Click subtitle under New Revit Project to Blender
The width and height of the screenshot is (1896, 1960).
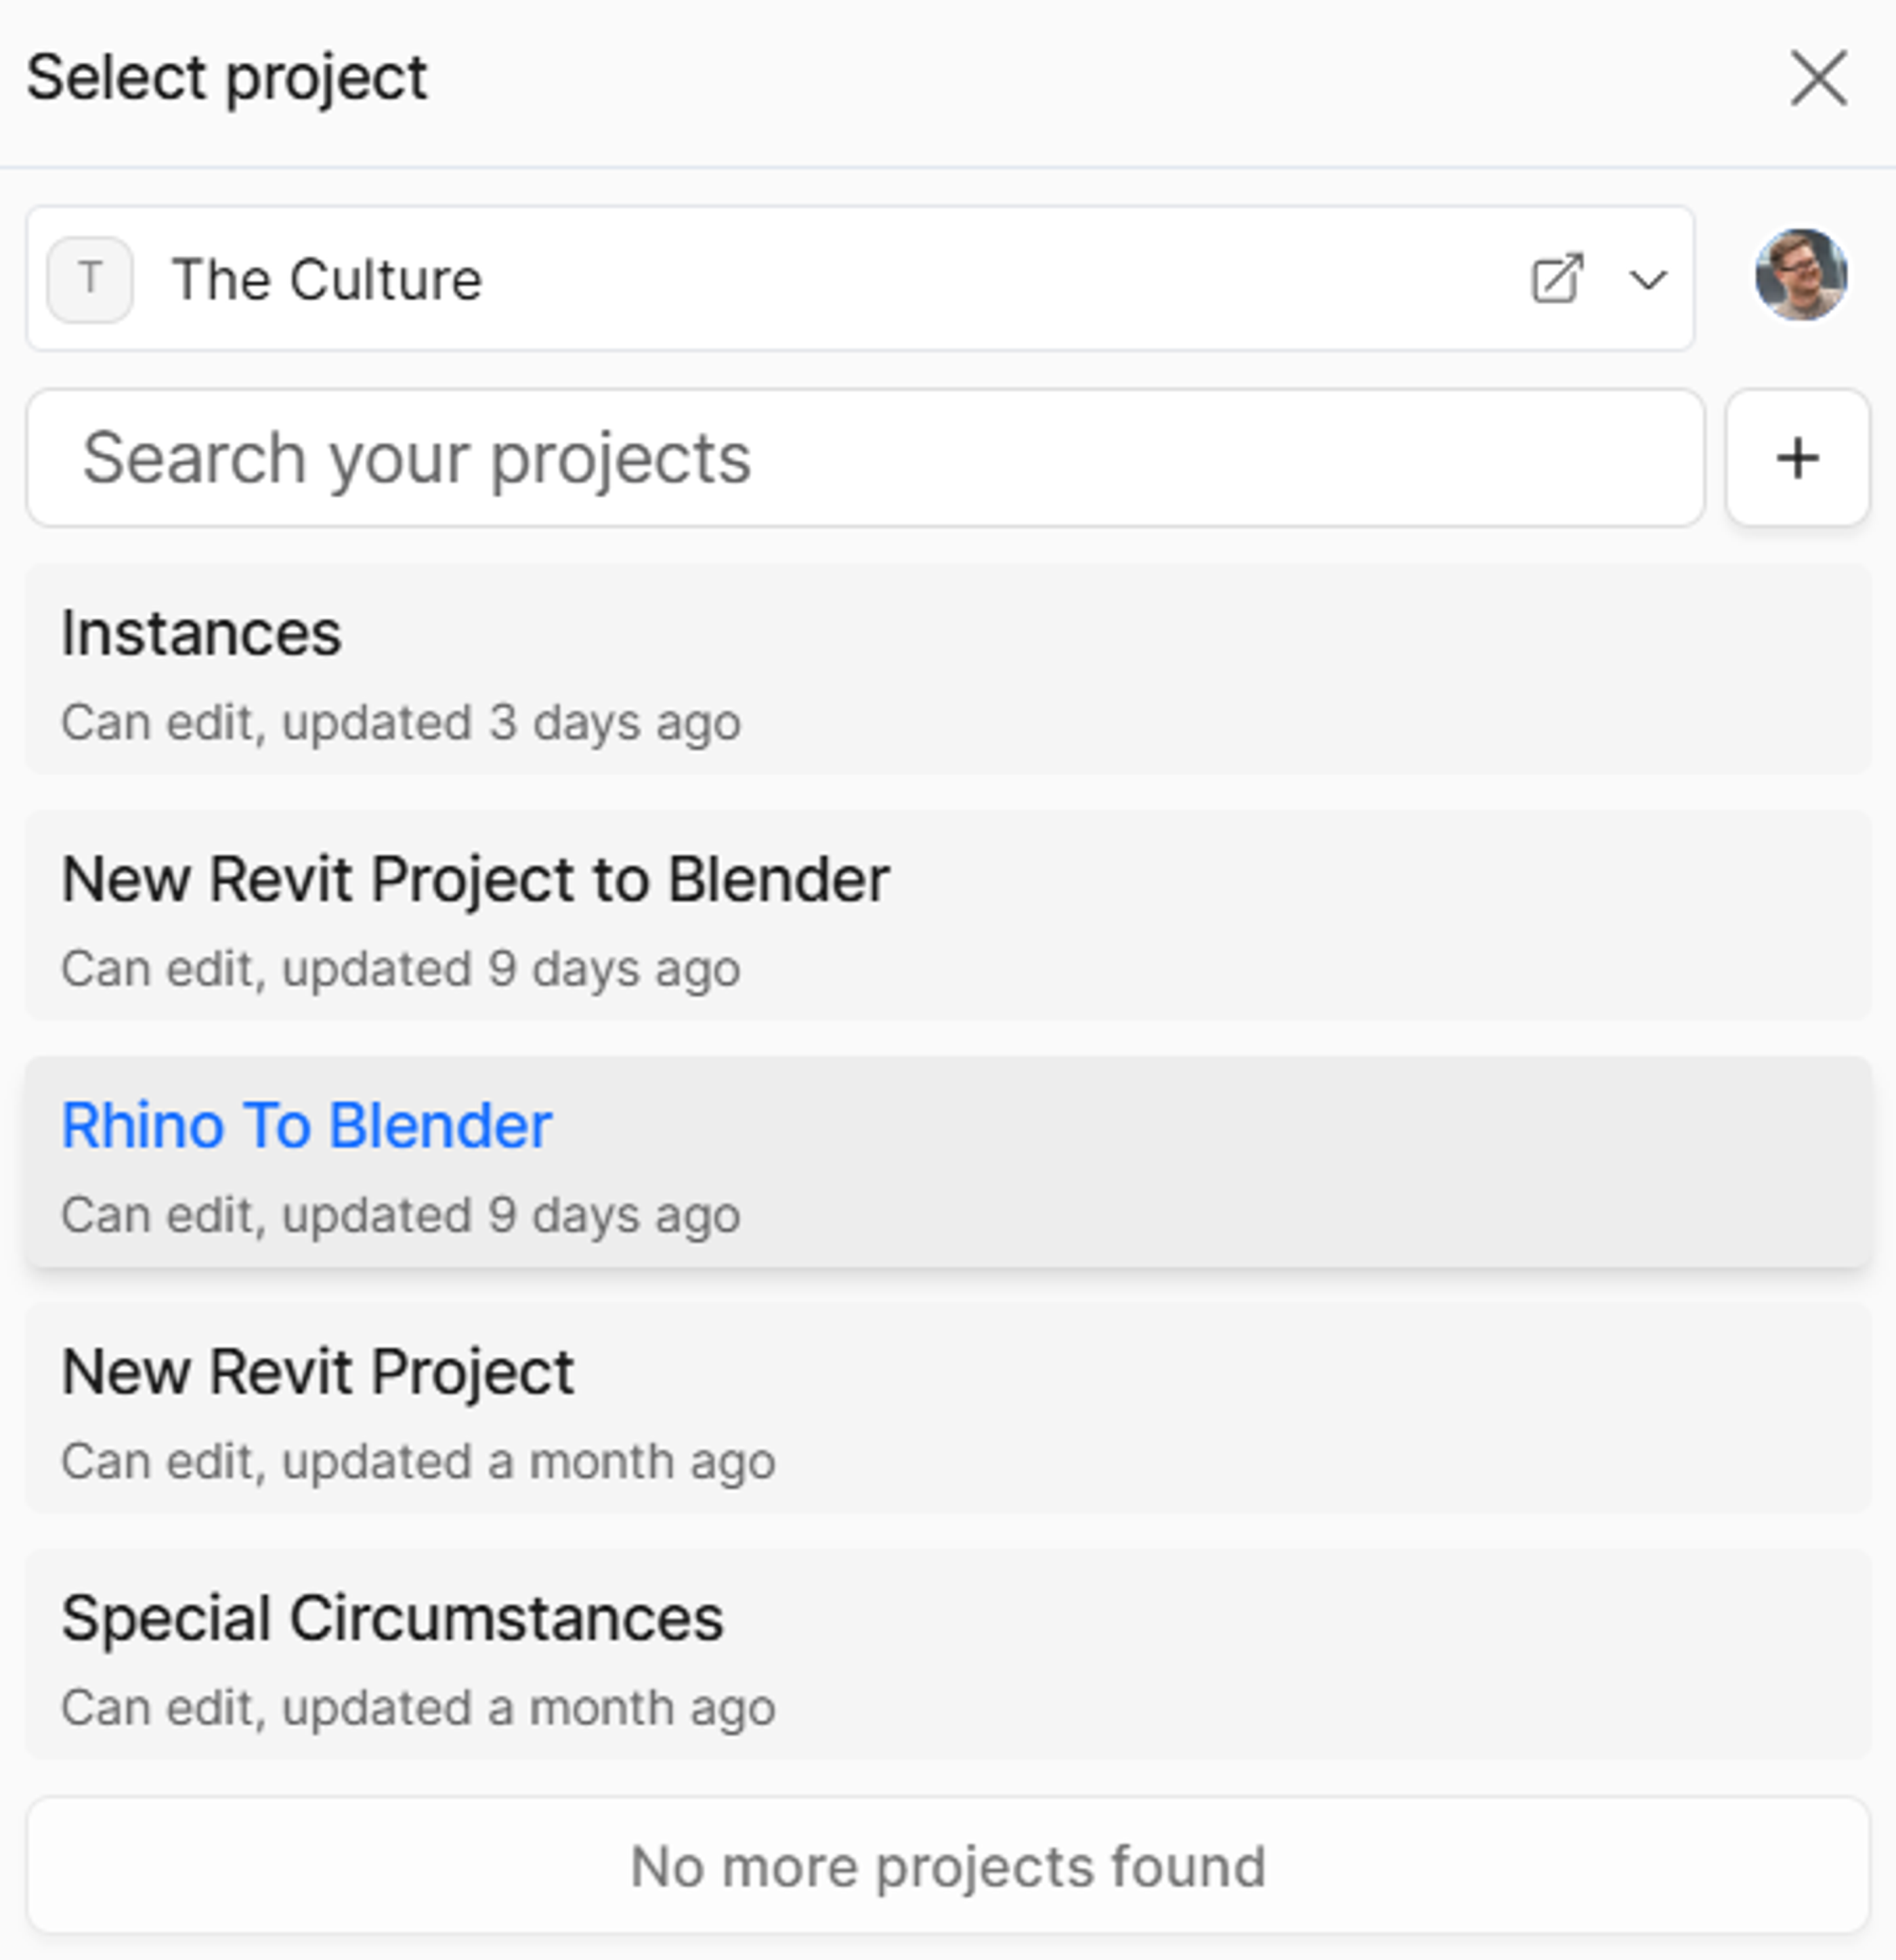[x=401, y=968]
